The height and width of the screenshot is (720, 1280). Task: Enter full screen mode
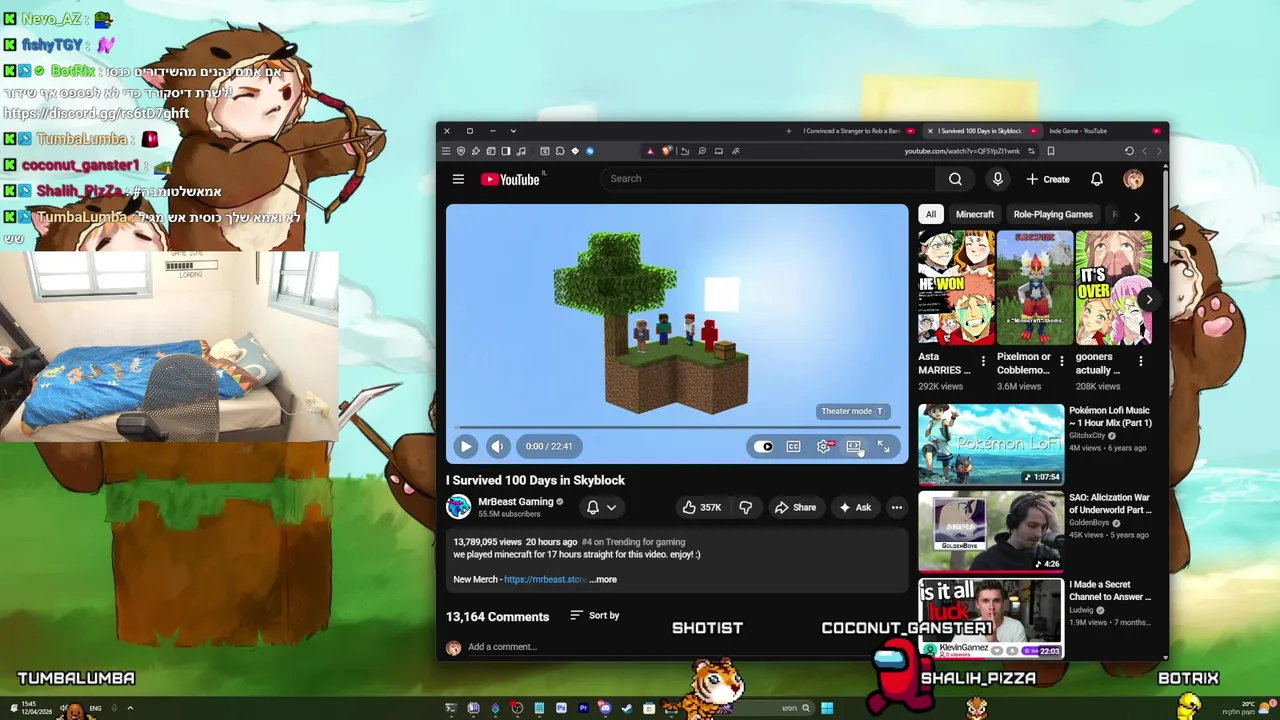coord(884,447)
